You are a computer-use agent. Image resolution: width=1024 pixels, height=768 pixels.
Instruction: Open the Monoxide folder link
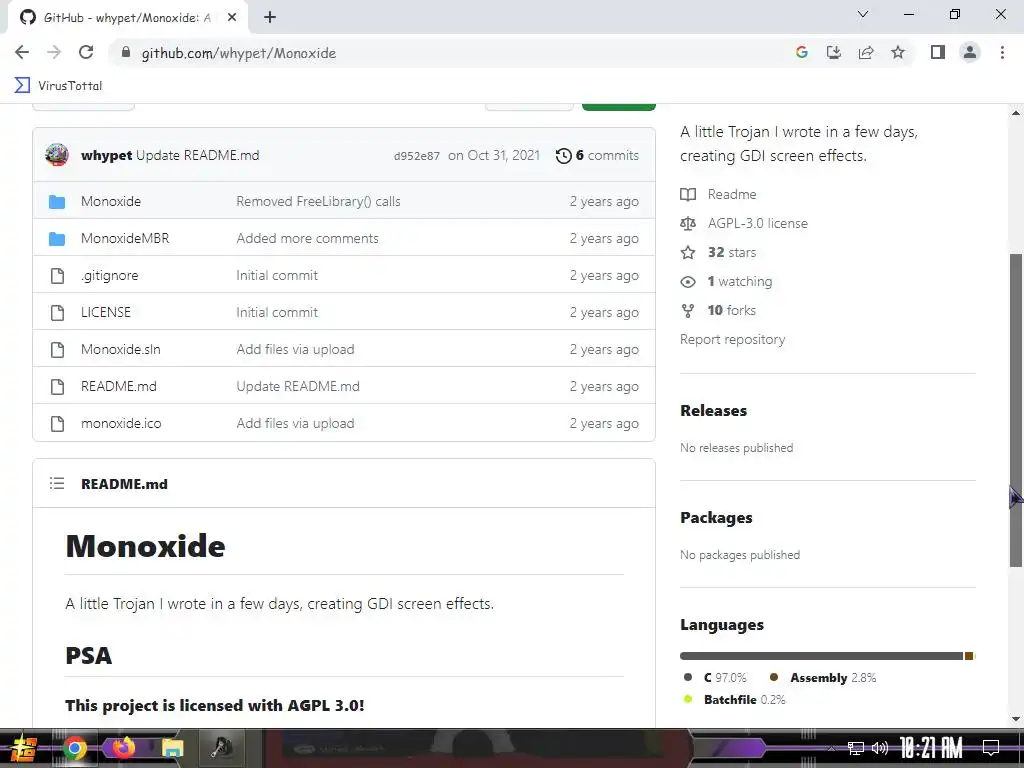[111, 201]
